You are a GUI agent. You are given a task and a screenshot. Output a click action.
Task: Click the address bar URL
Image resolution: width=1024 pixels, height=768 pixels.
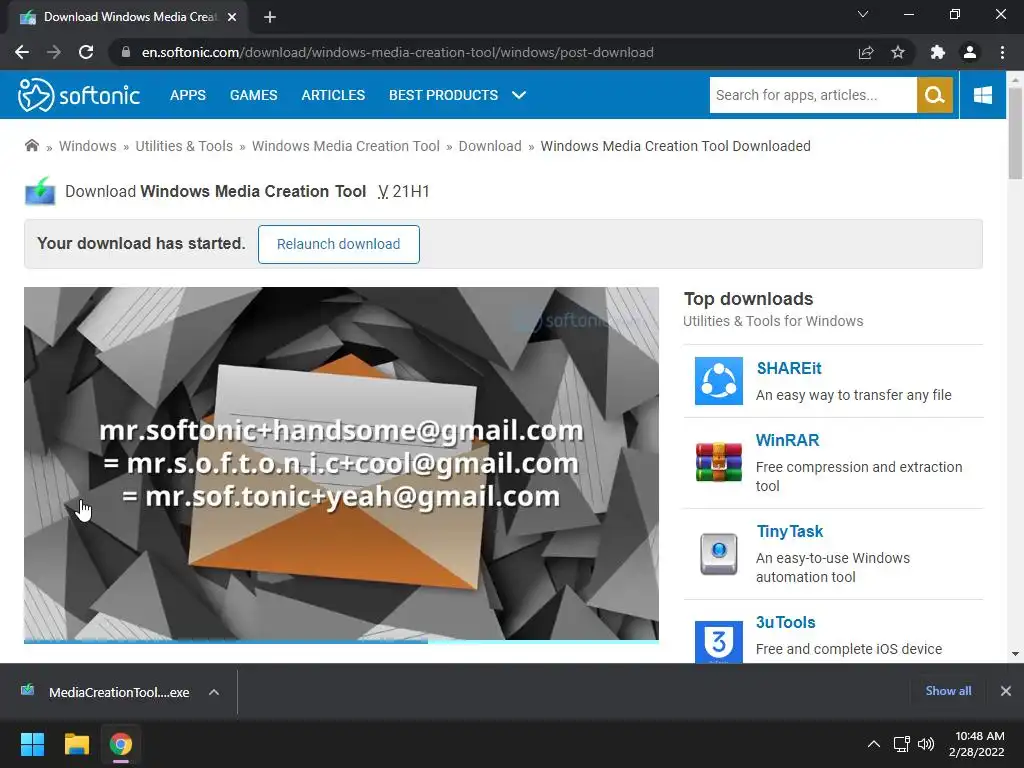click(x=397, y=52)
